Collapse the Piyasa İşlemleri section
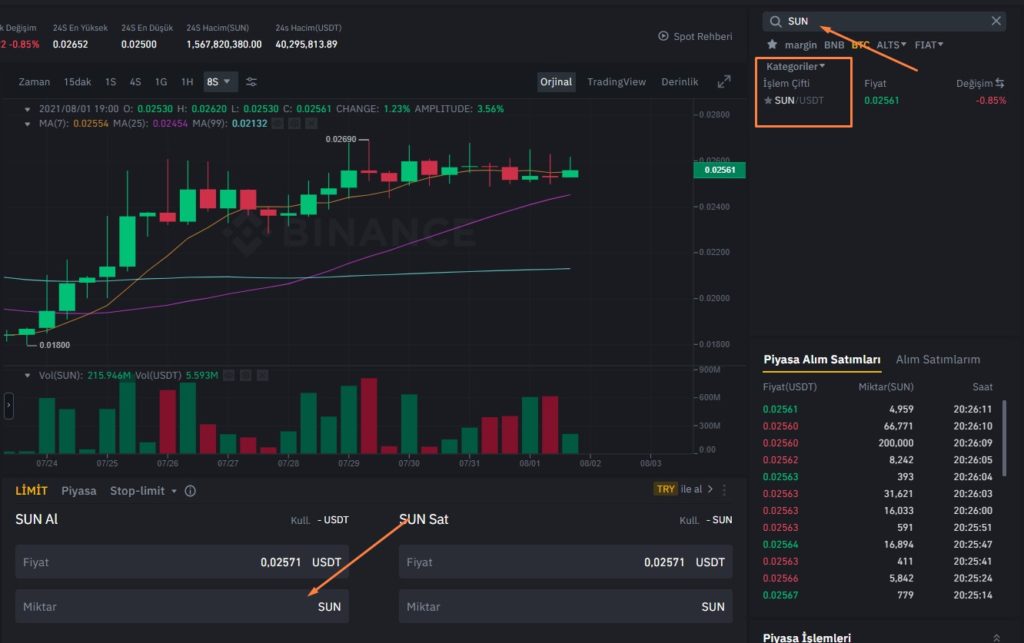1024x643 pixels. 997,638
